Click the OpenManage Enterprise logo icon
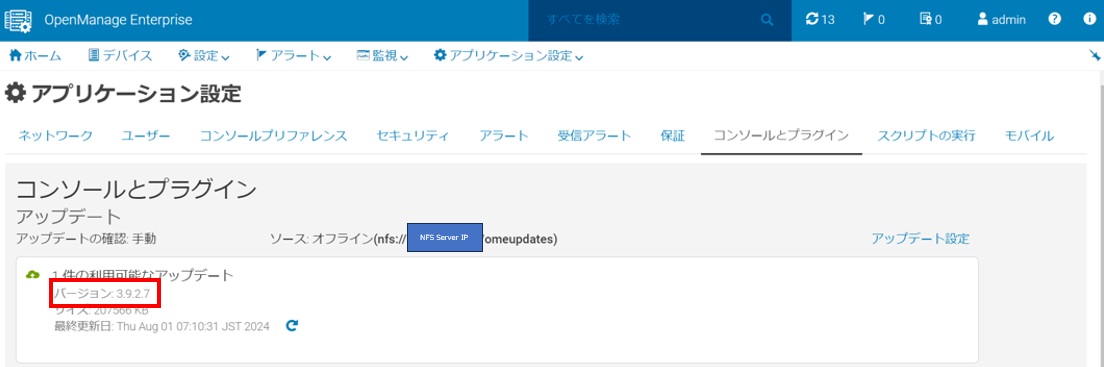Image resolution: width=1104 pixels, height=367 pixels. [18, 20]
